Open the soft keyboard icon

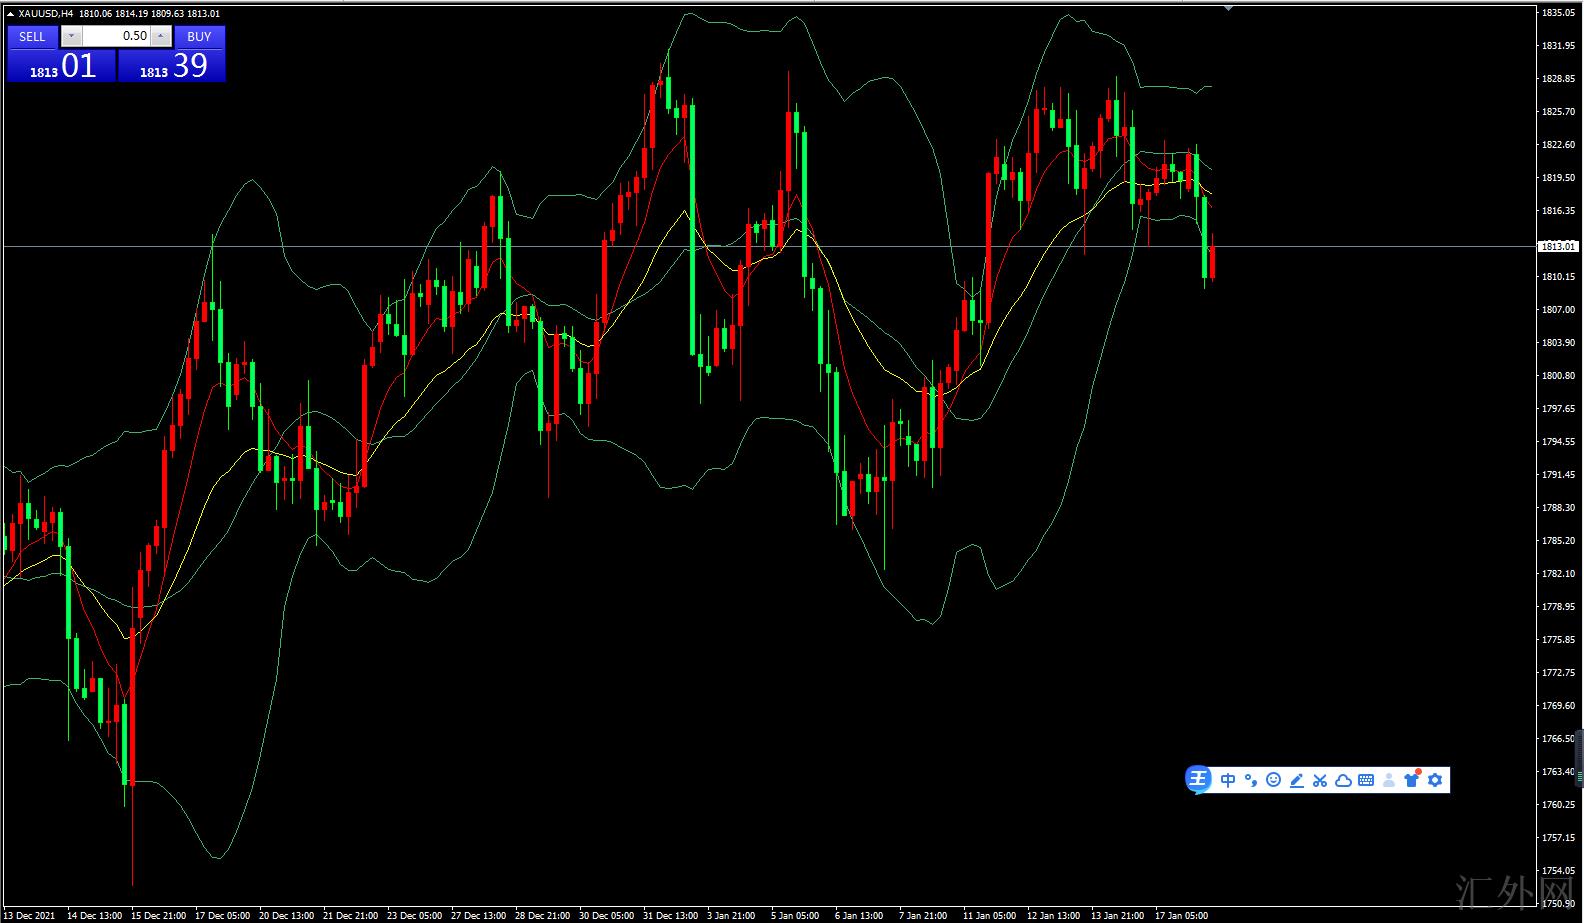[1366, 780]
